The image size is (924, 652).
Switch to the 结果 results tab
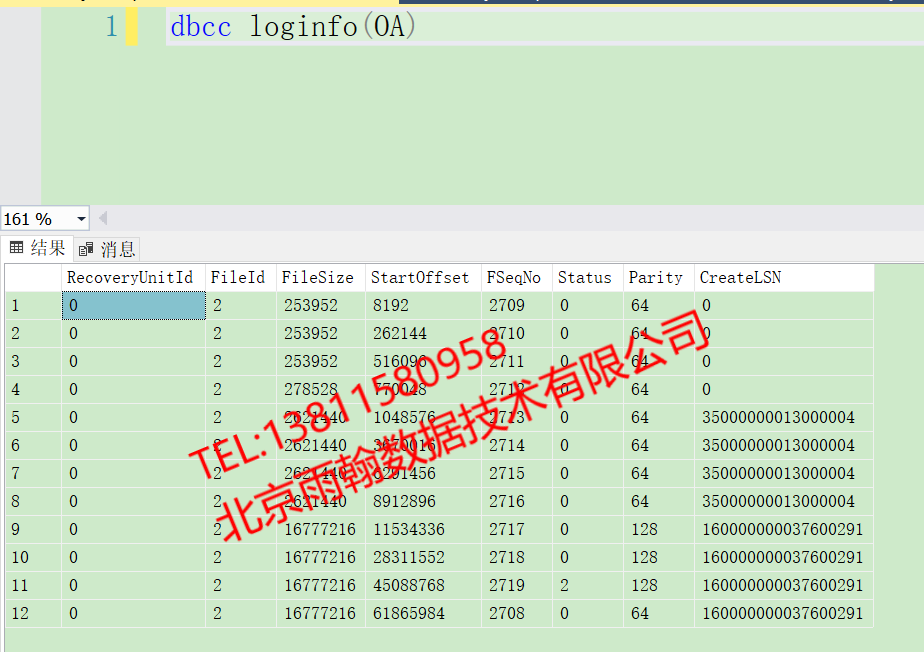click(x=37, y=248)
